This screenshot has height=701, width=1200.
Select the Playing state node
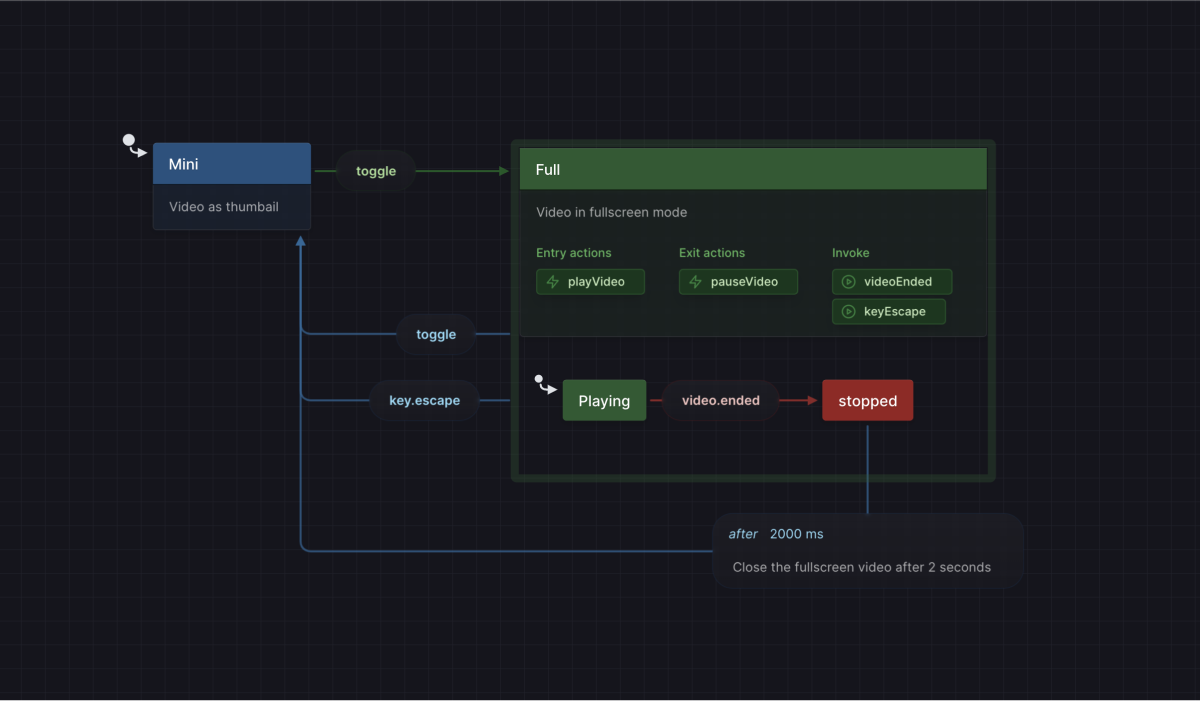pos(604,400)
